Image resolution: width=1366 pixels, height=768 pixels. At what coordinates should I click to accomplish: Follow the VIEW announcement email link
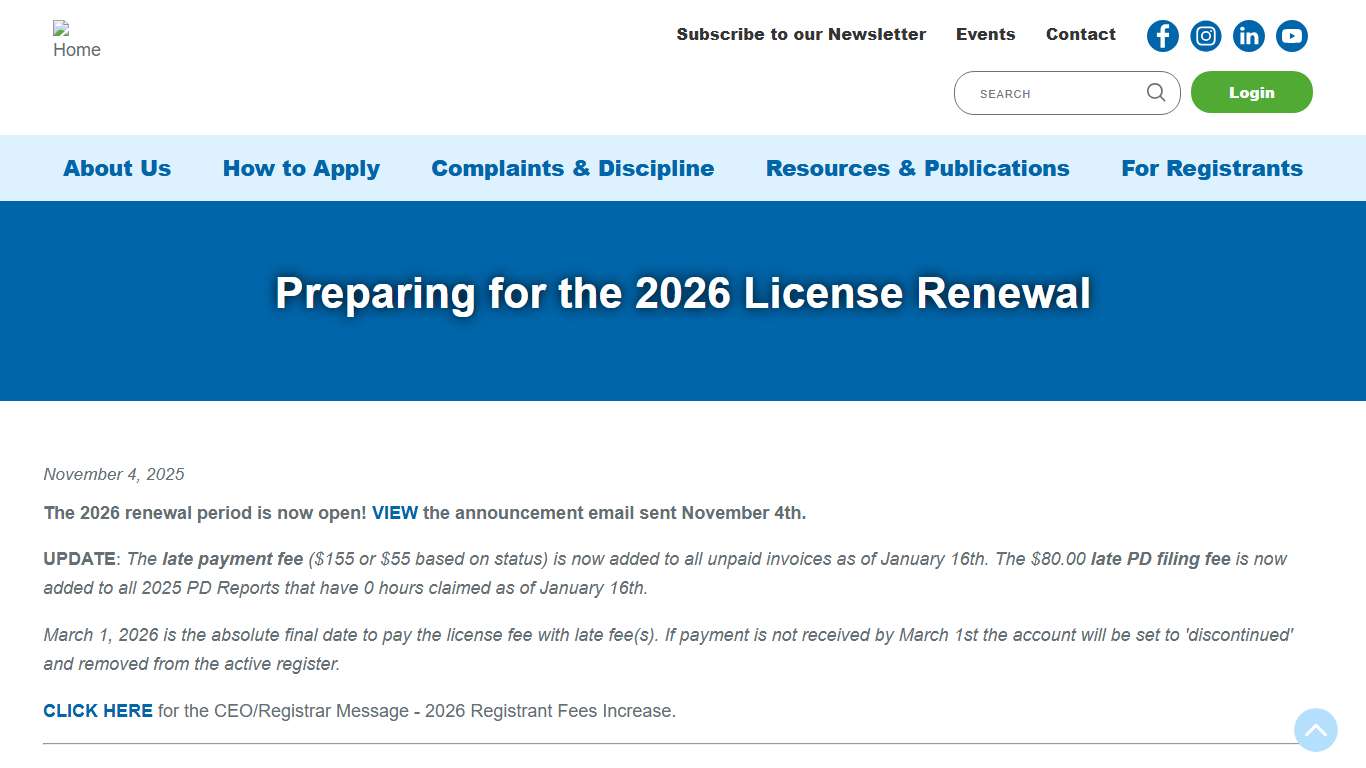pos(394,512)
